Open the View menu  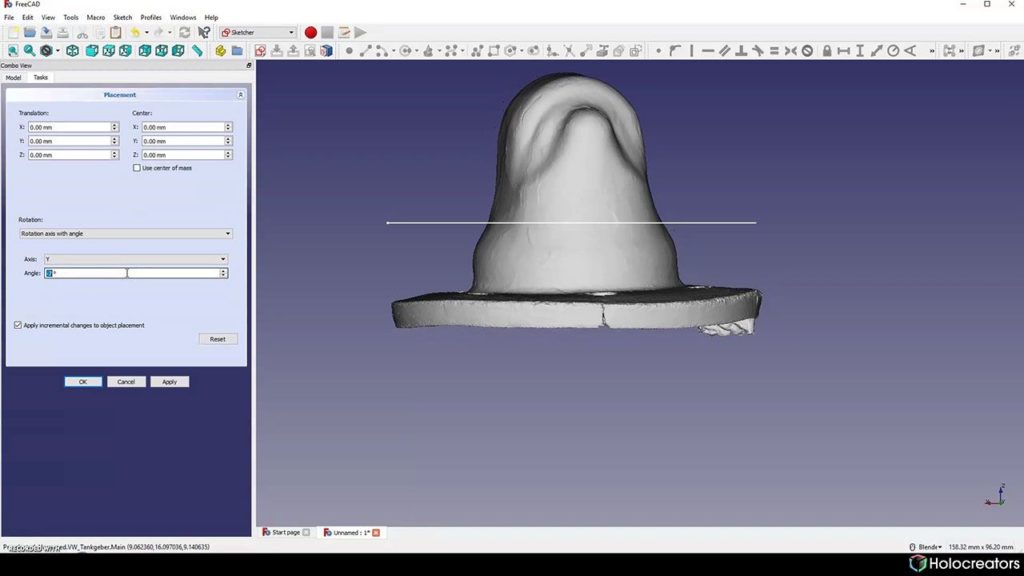(x=48, y=18)
